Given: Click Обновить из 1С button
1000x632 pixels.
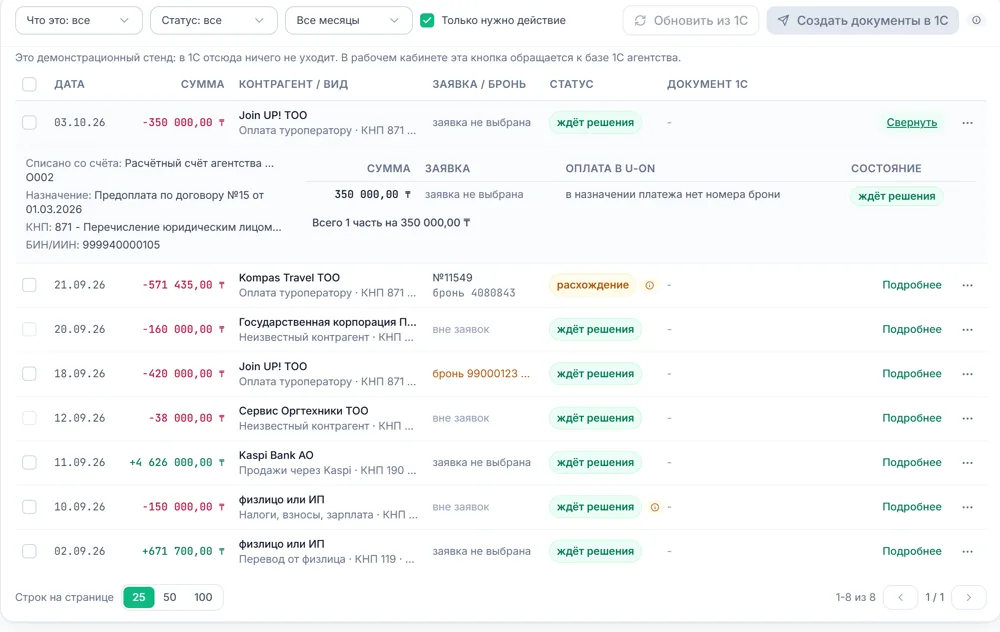Looking at the screenshot, I should tap(691, 20).
